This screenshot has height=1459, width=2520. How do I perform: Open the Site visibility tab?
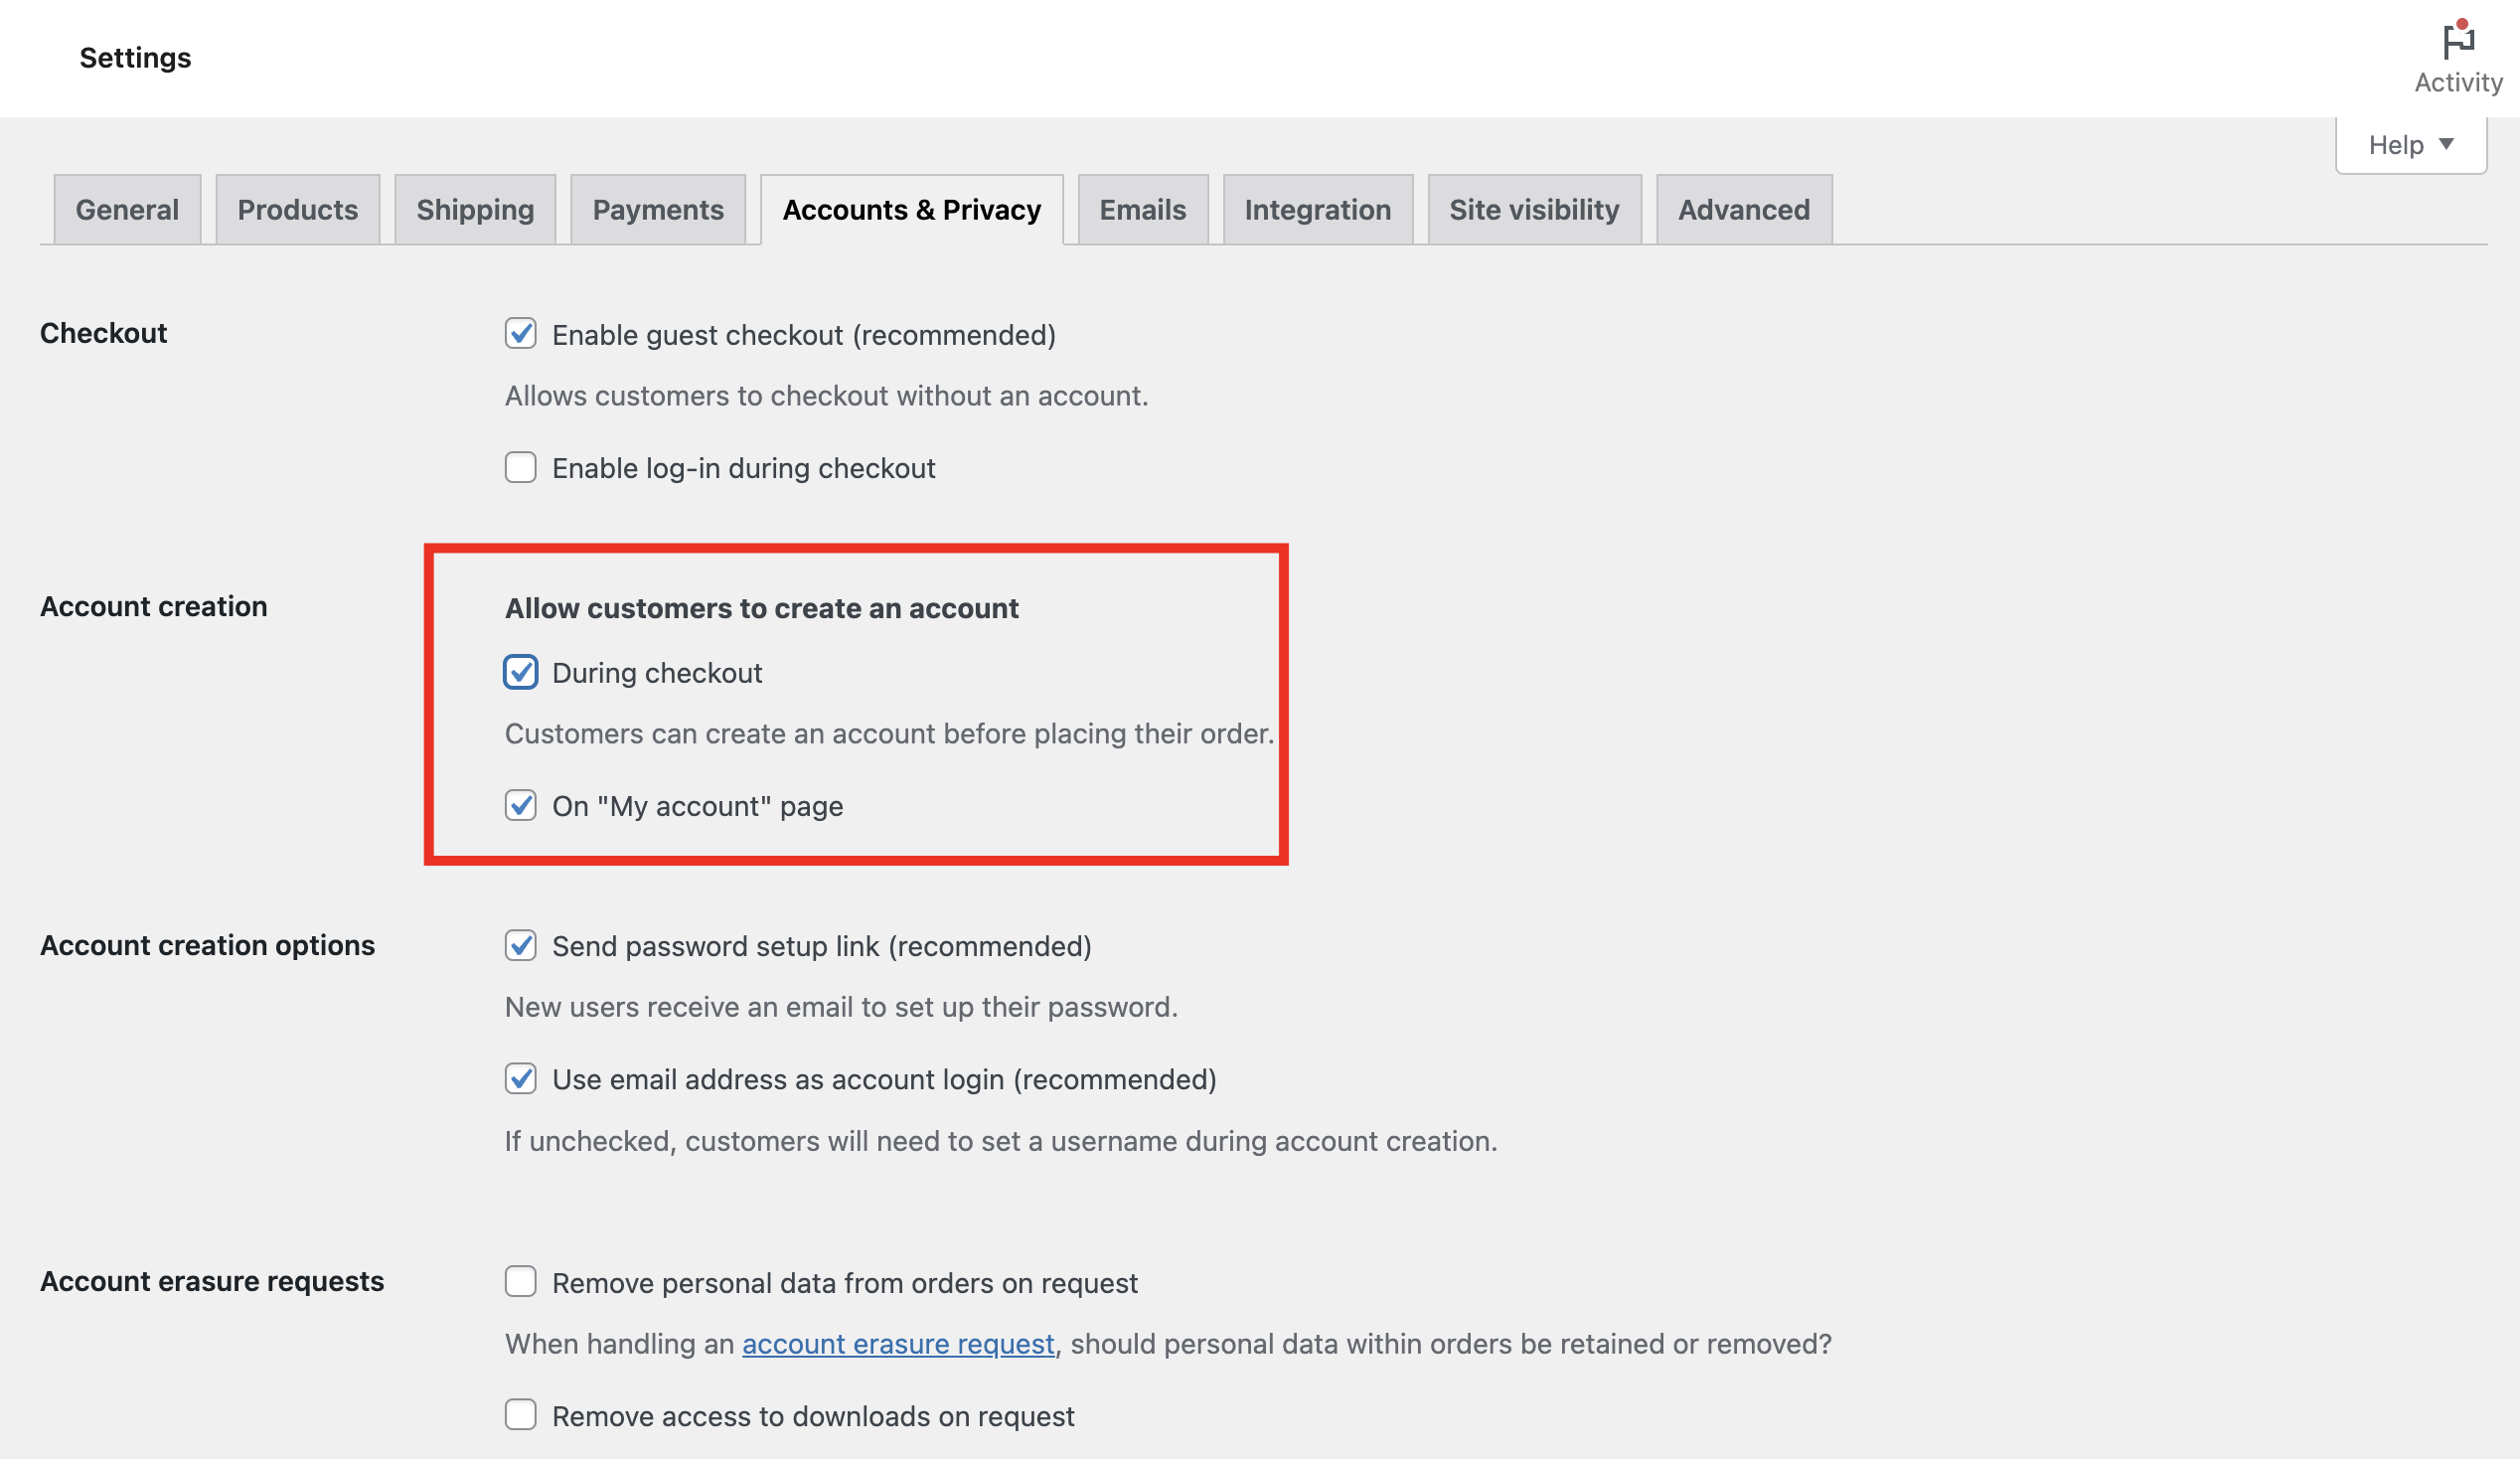click(x=1533, y=210)
